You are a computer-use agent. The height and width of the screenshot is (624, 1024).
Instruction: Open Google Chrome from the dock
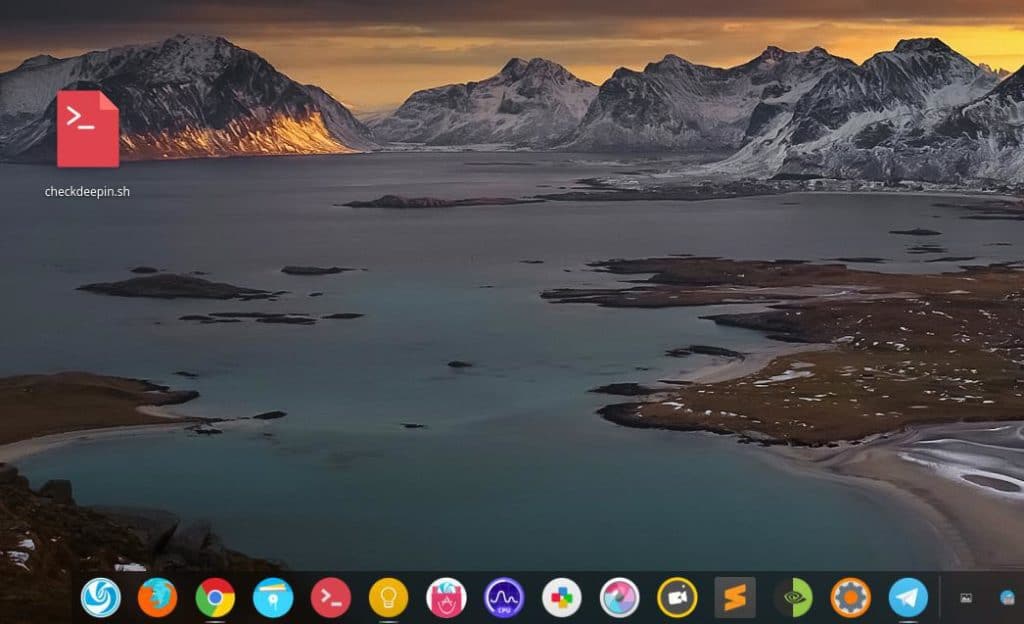(215, 597)
